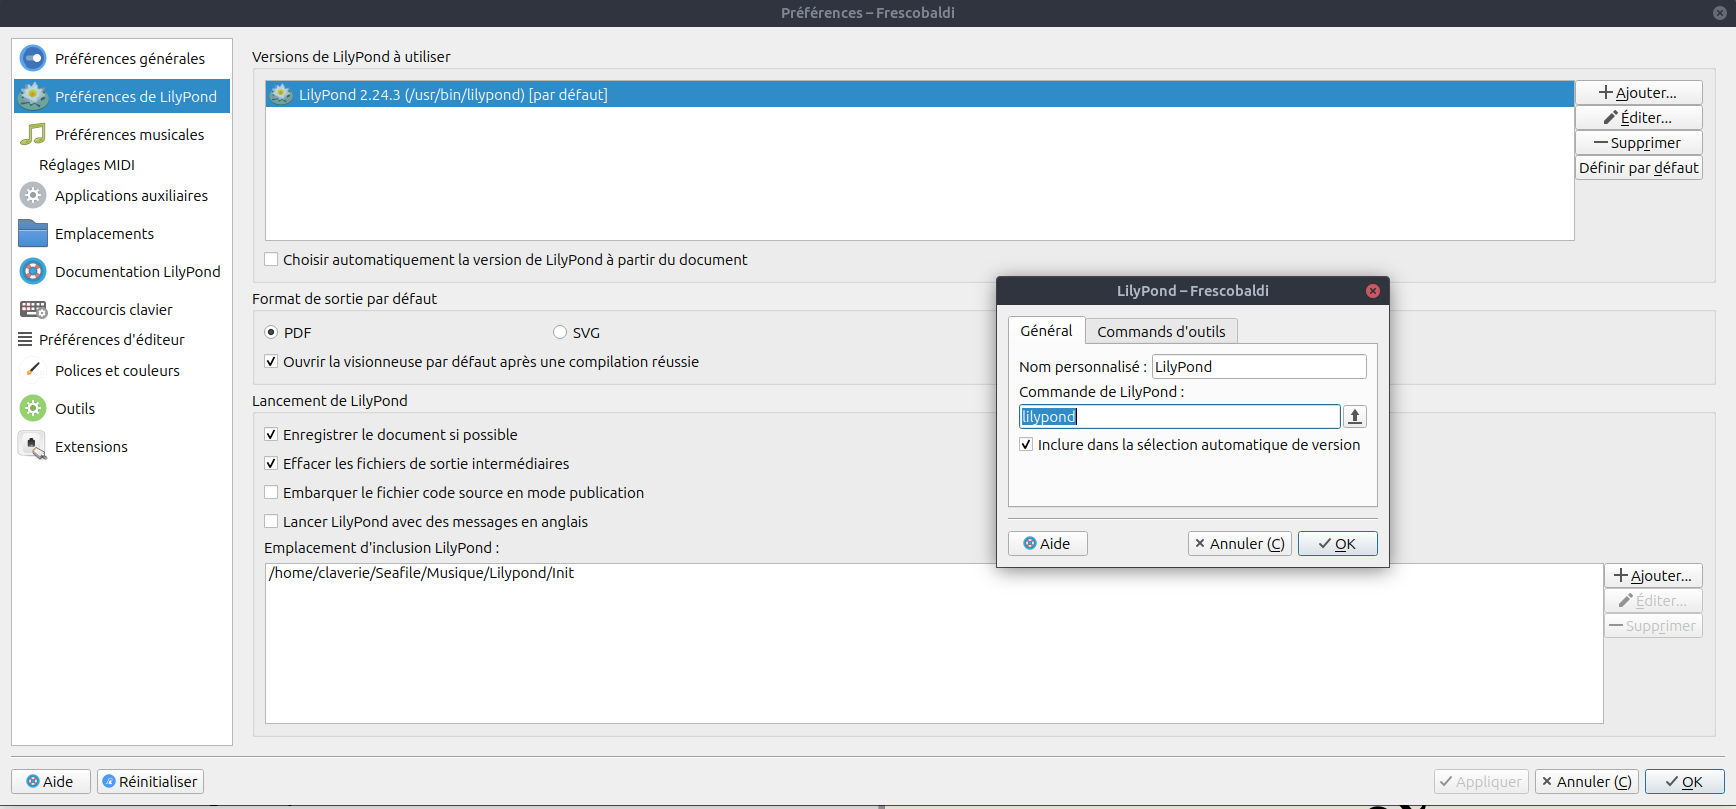Toggle Effacer les fichiers de sortie intermédiaires
1736x809 pixels.
[x=271, y=463]
